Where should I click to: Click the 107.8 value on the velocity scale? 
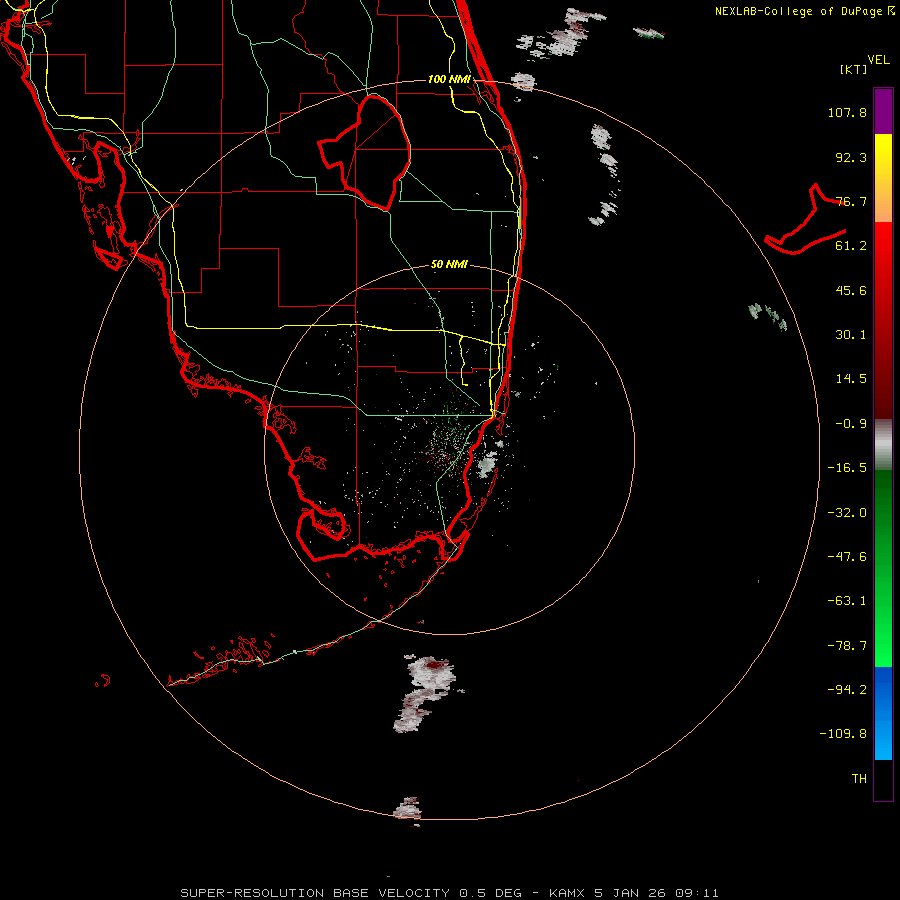coord(847,112)
